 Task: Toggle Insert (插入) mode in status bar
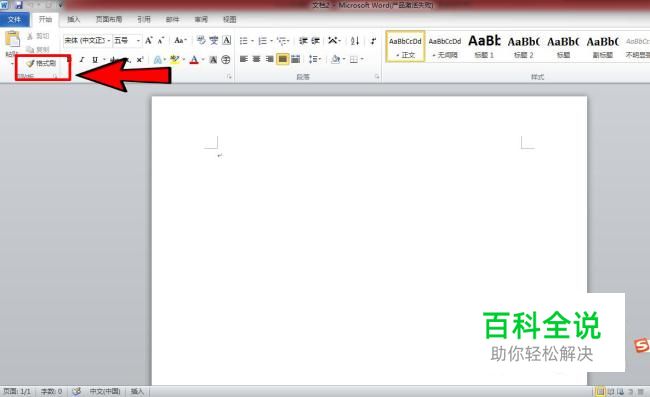[x=137, y=391]
